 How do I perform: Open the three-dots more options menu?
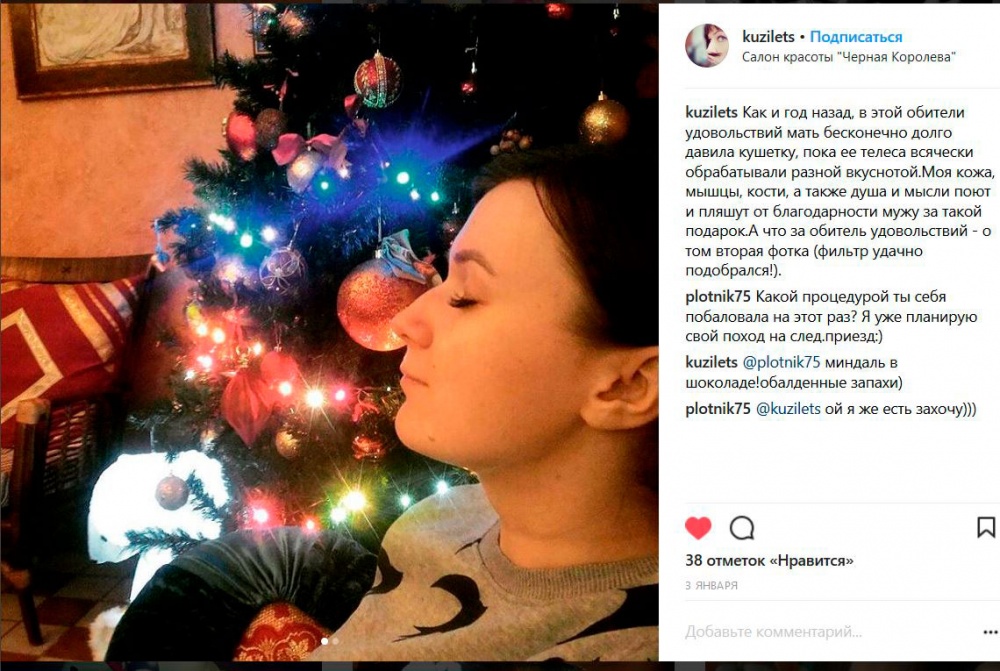[990, 632]
